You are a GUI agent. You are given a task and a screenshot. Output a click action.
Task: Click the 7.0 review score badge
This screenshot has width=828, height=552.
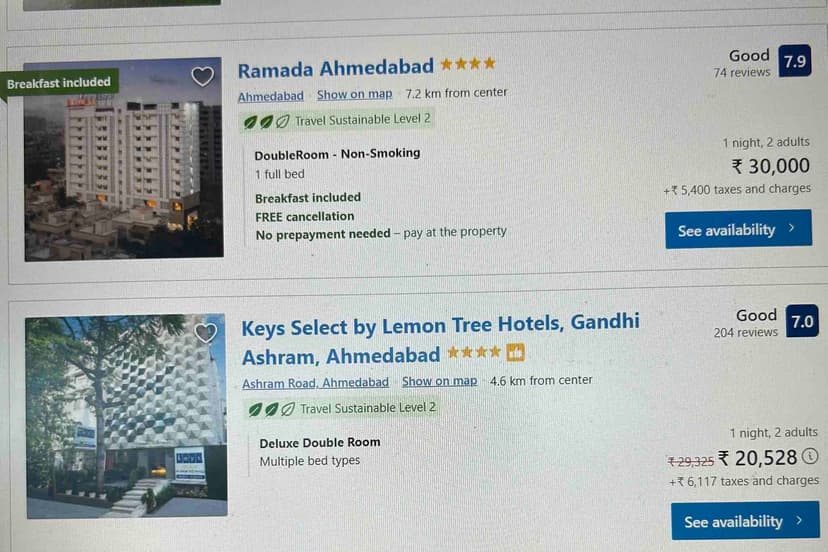[802, 322]
